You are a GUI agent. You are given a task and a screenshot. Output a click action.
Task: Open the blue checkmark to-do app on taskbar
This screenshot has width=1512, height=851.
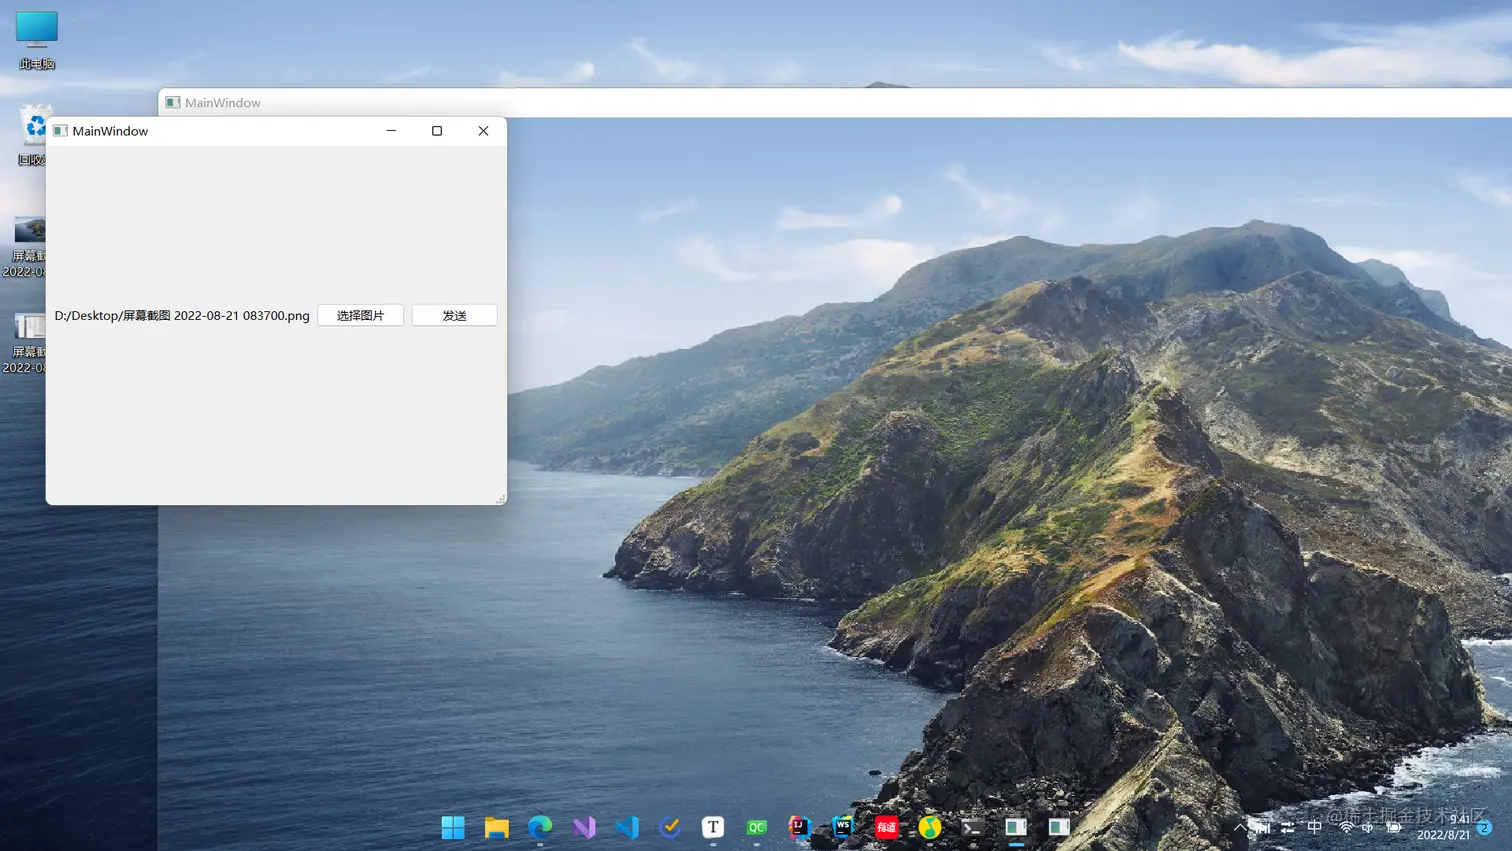point(670,827)
